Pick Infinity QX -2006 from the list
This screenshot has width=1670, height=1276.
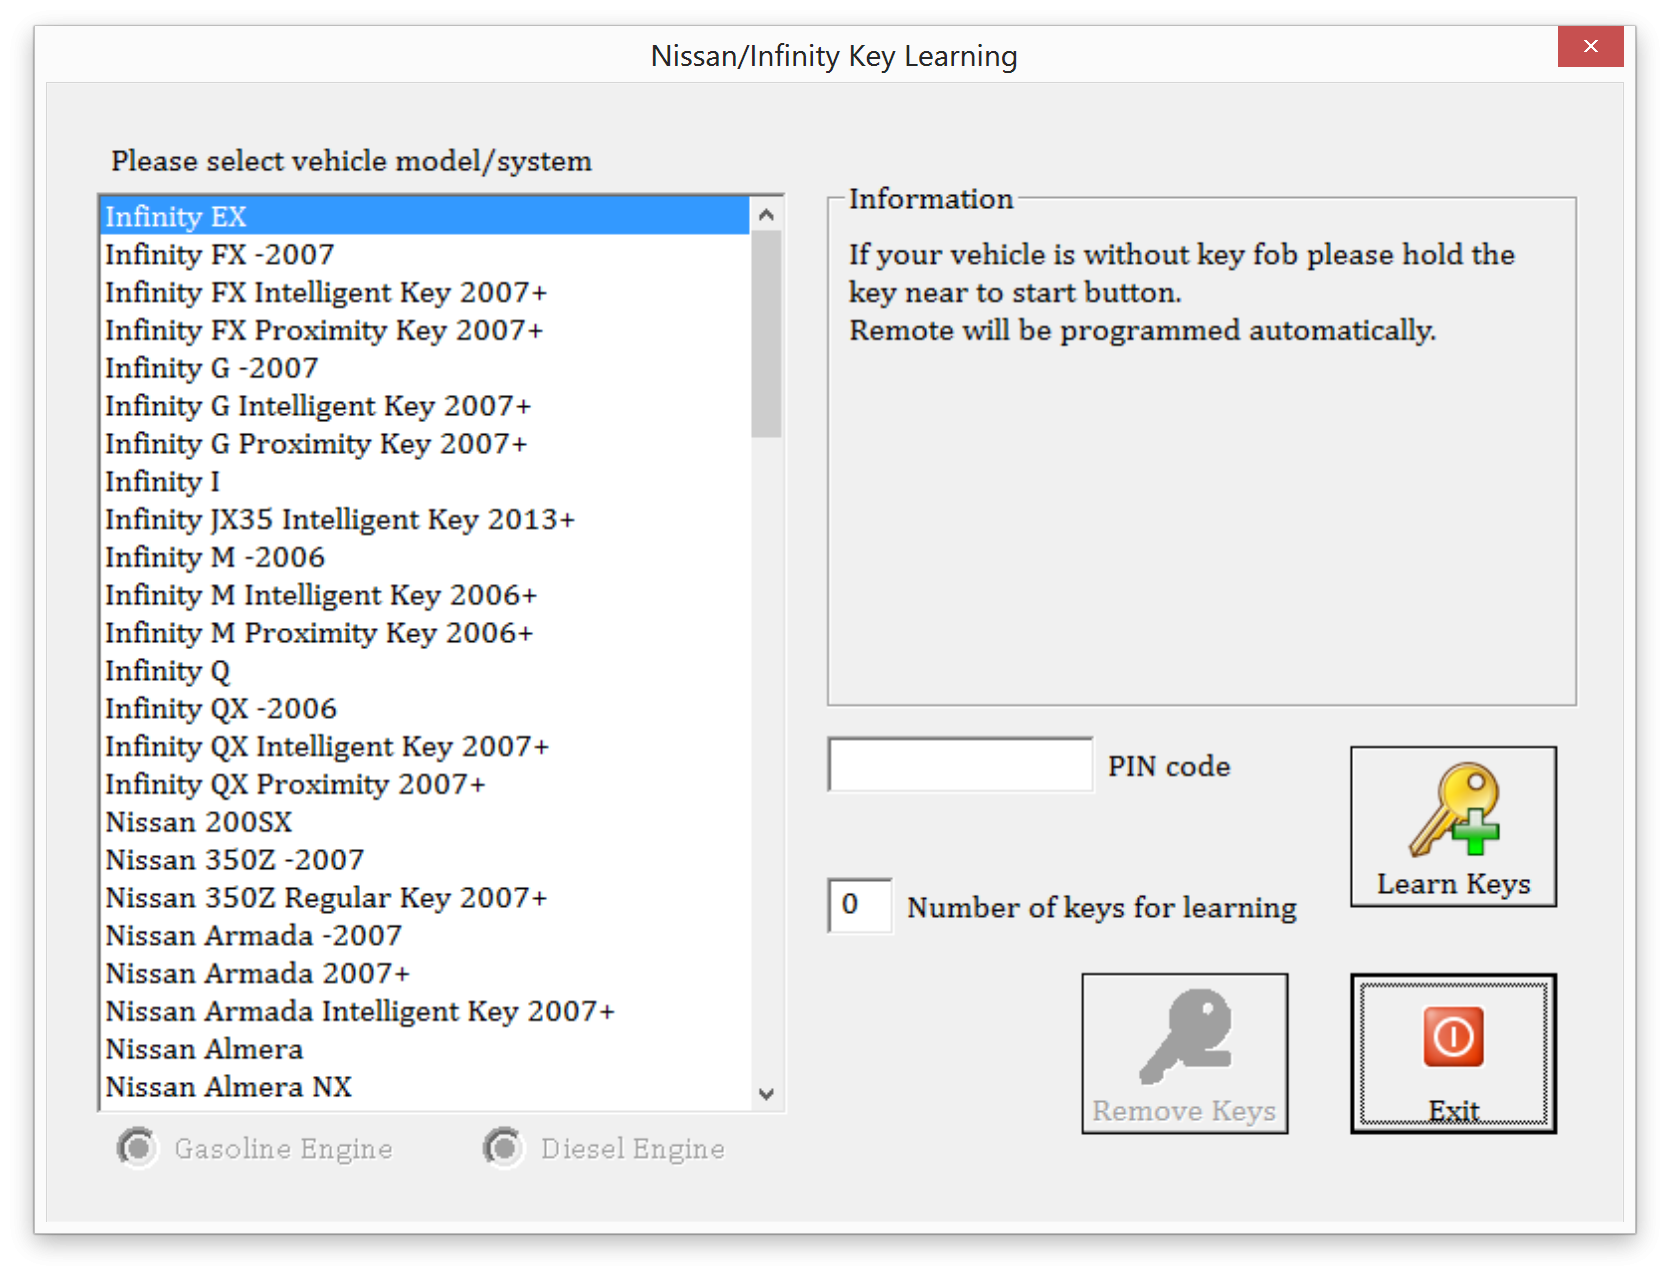(x=425, y=708)
